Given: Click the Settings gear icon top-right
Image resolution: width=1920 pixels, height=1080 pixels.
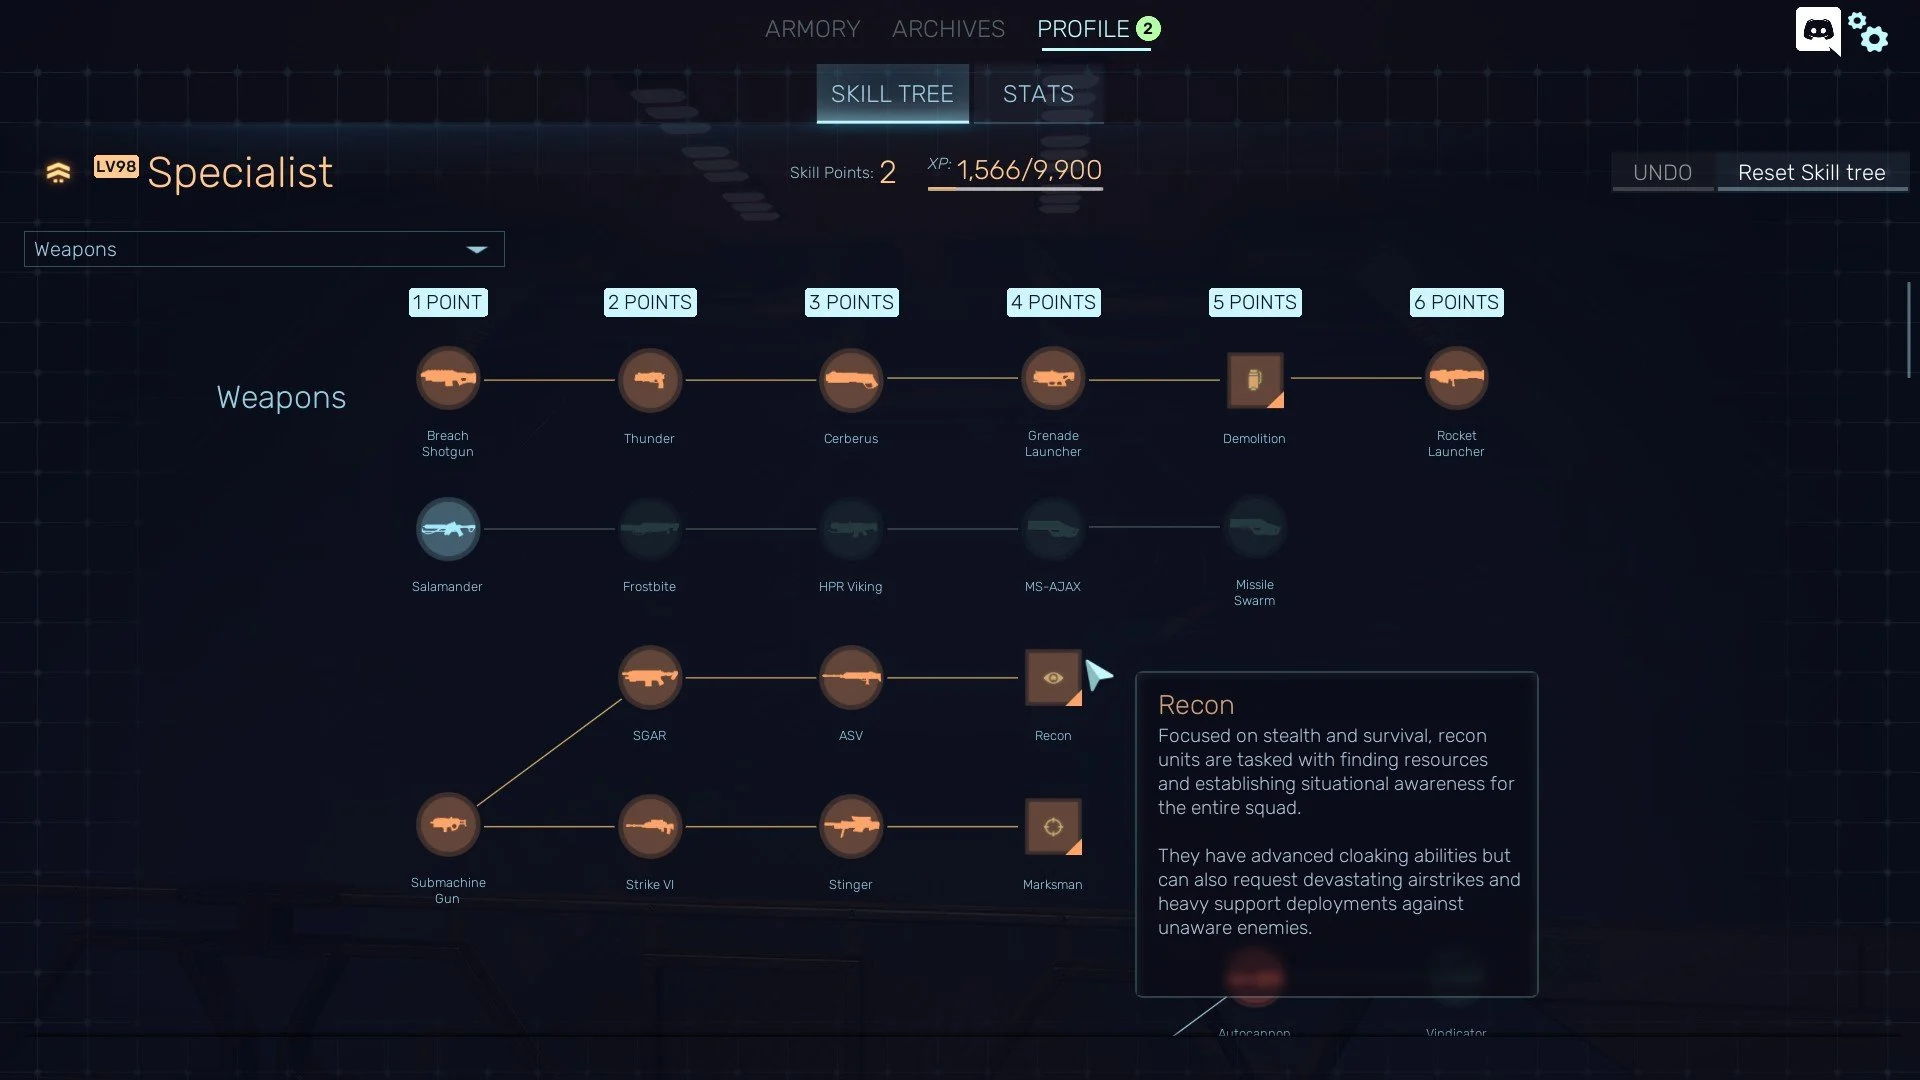Looking at the screenshot, I should pyautogui.click(x=1871, y=30).
